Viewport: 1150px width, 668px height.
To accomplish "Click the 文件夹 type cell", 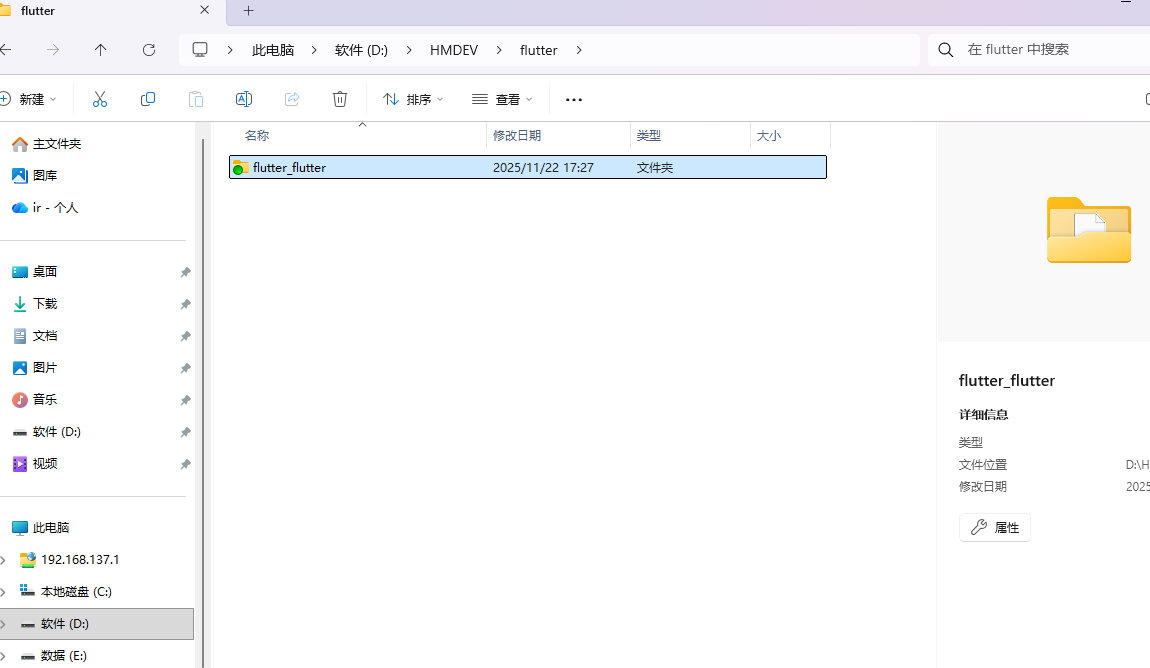I will click(654, 168).
